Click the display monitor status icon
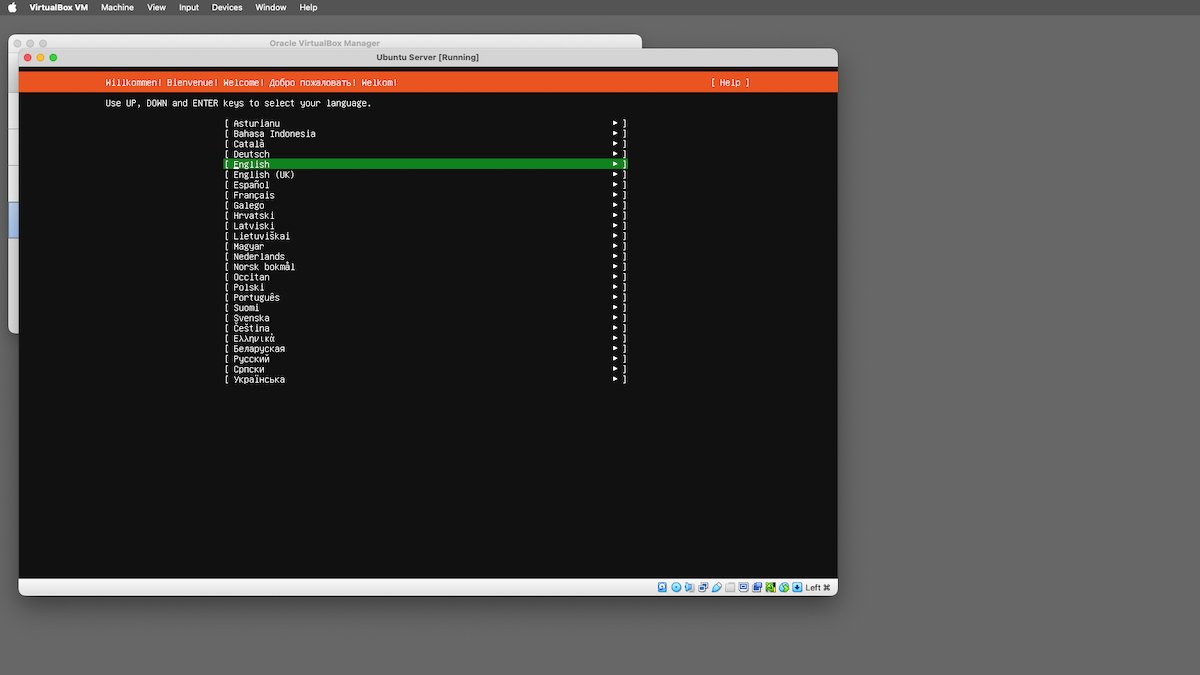 pos(743,587)
